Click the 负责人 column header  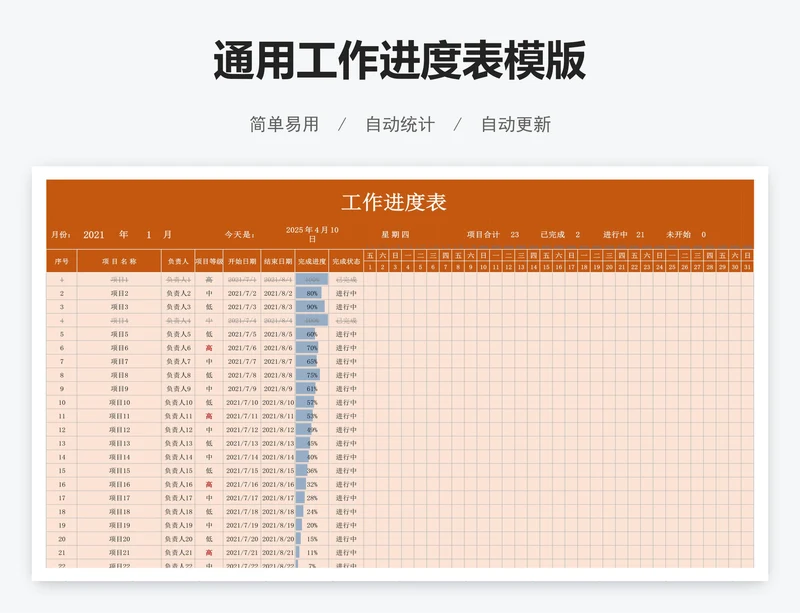tap(178, 261)
